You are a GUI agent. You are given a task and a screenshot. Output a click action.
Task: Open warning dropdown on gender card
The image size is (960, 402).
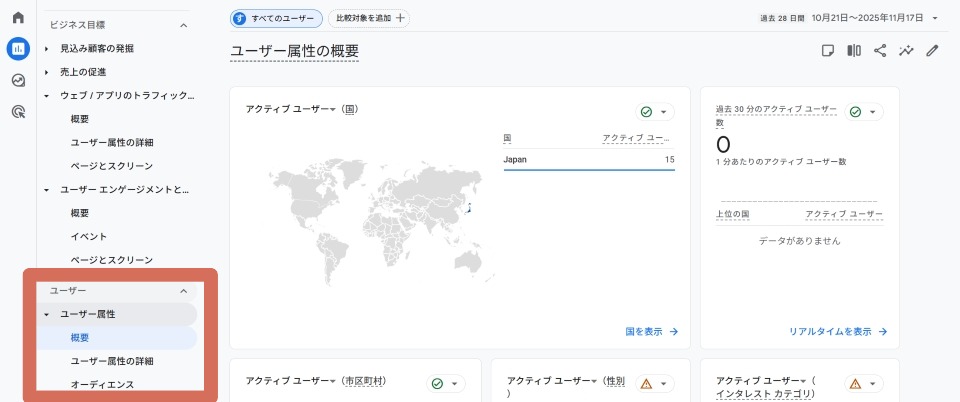[x=655, y=383]
